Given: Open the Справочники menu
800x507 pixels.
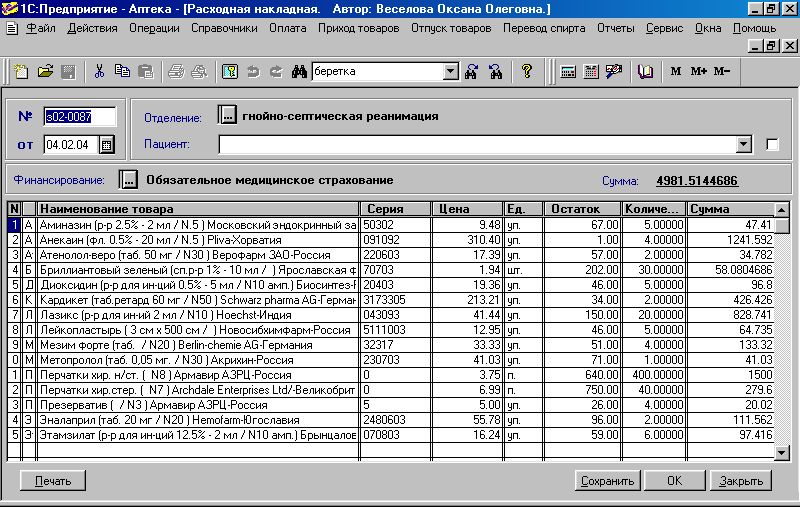Looking at the screenshot, I should pos(224,28).
